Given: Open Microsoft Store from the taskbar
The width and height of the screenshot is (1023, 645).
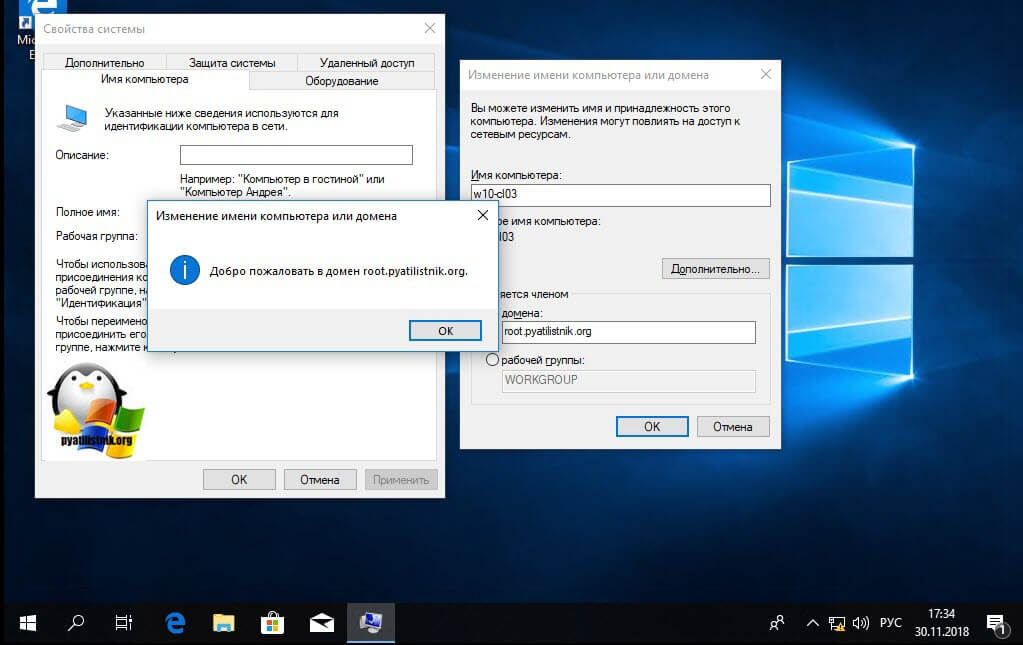Looking at the screenshot, I should (272, 622).
